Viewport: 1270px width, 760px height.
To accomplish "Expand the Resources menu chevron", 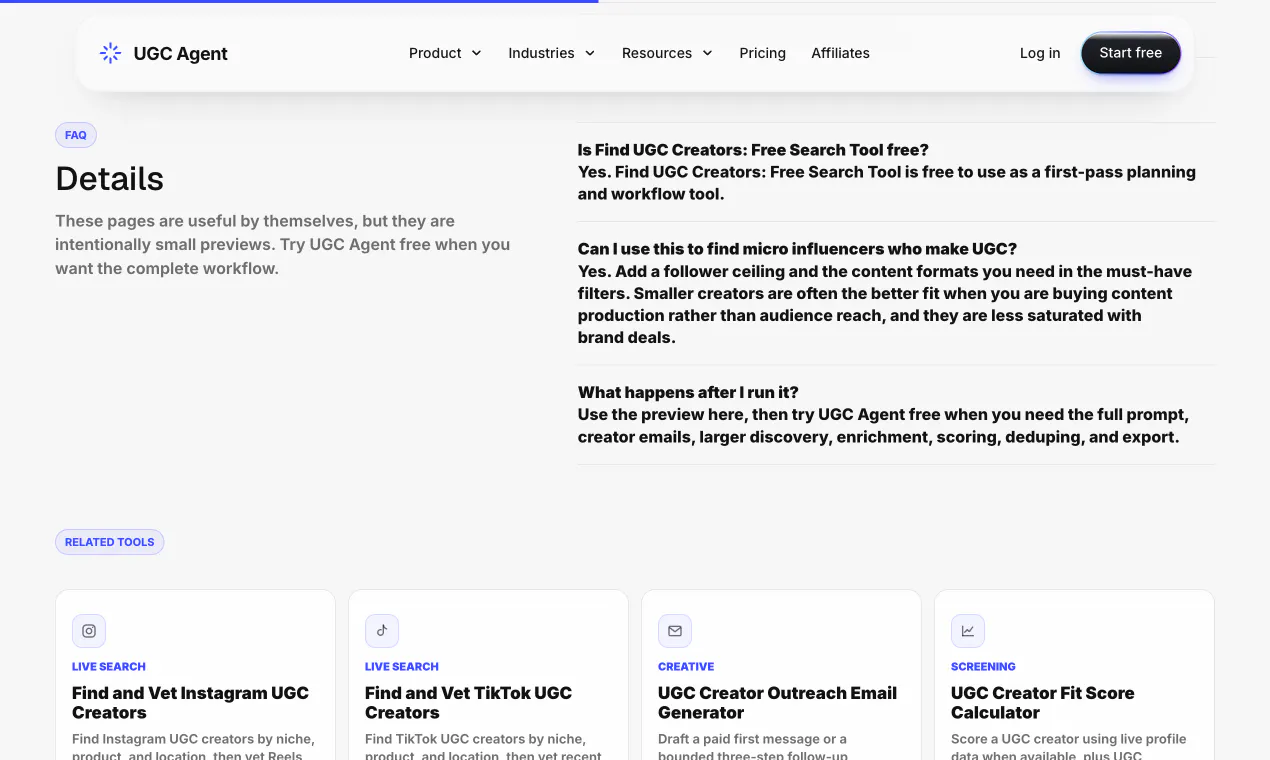I will click(708, 53).
